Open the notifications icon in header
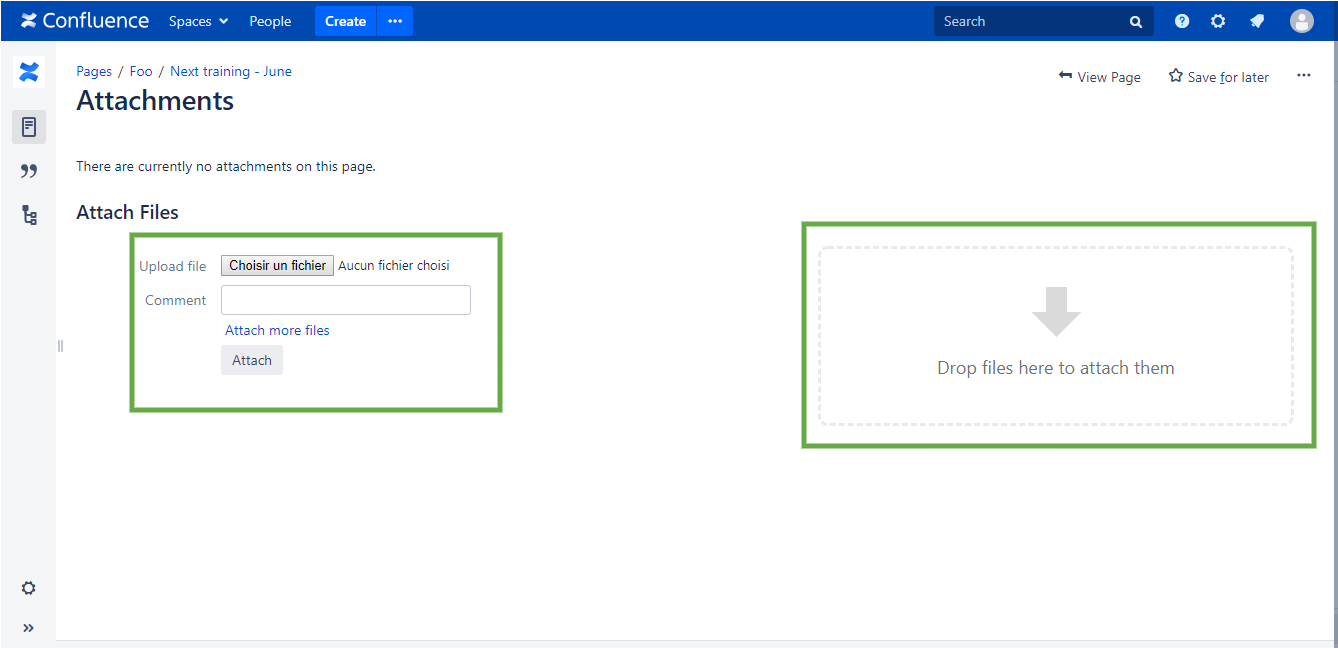The height and width of the screenshot is (648, 1338). point(1256,20)
